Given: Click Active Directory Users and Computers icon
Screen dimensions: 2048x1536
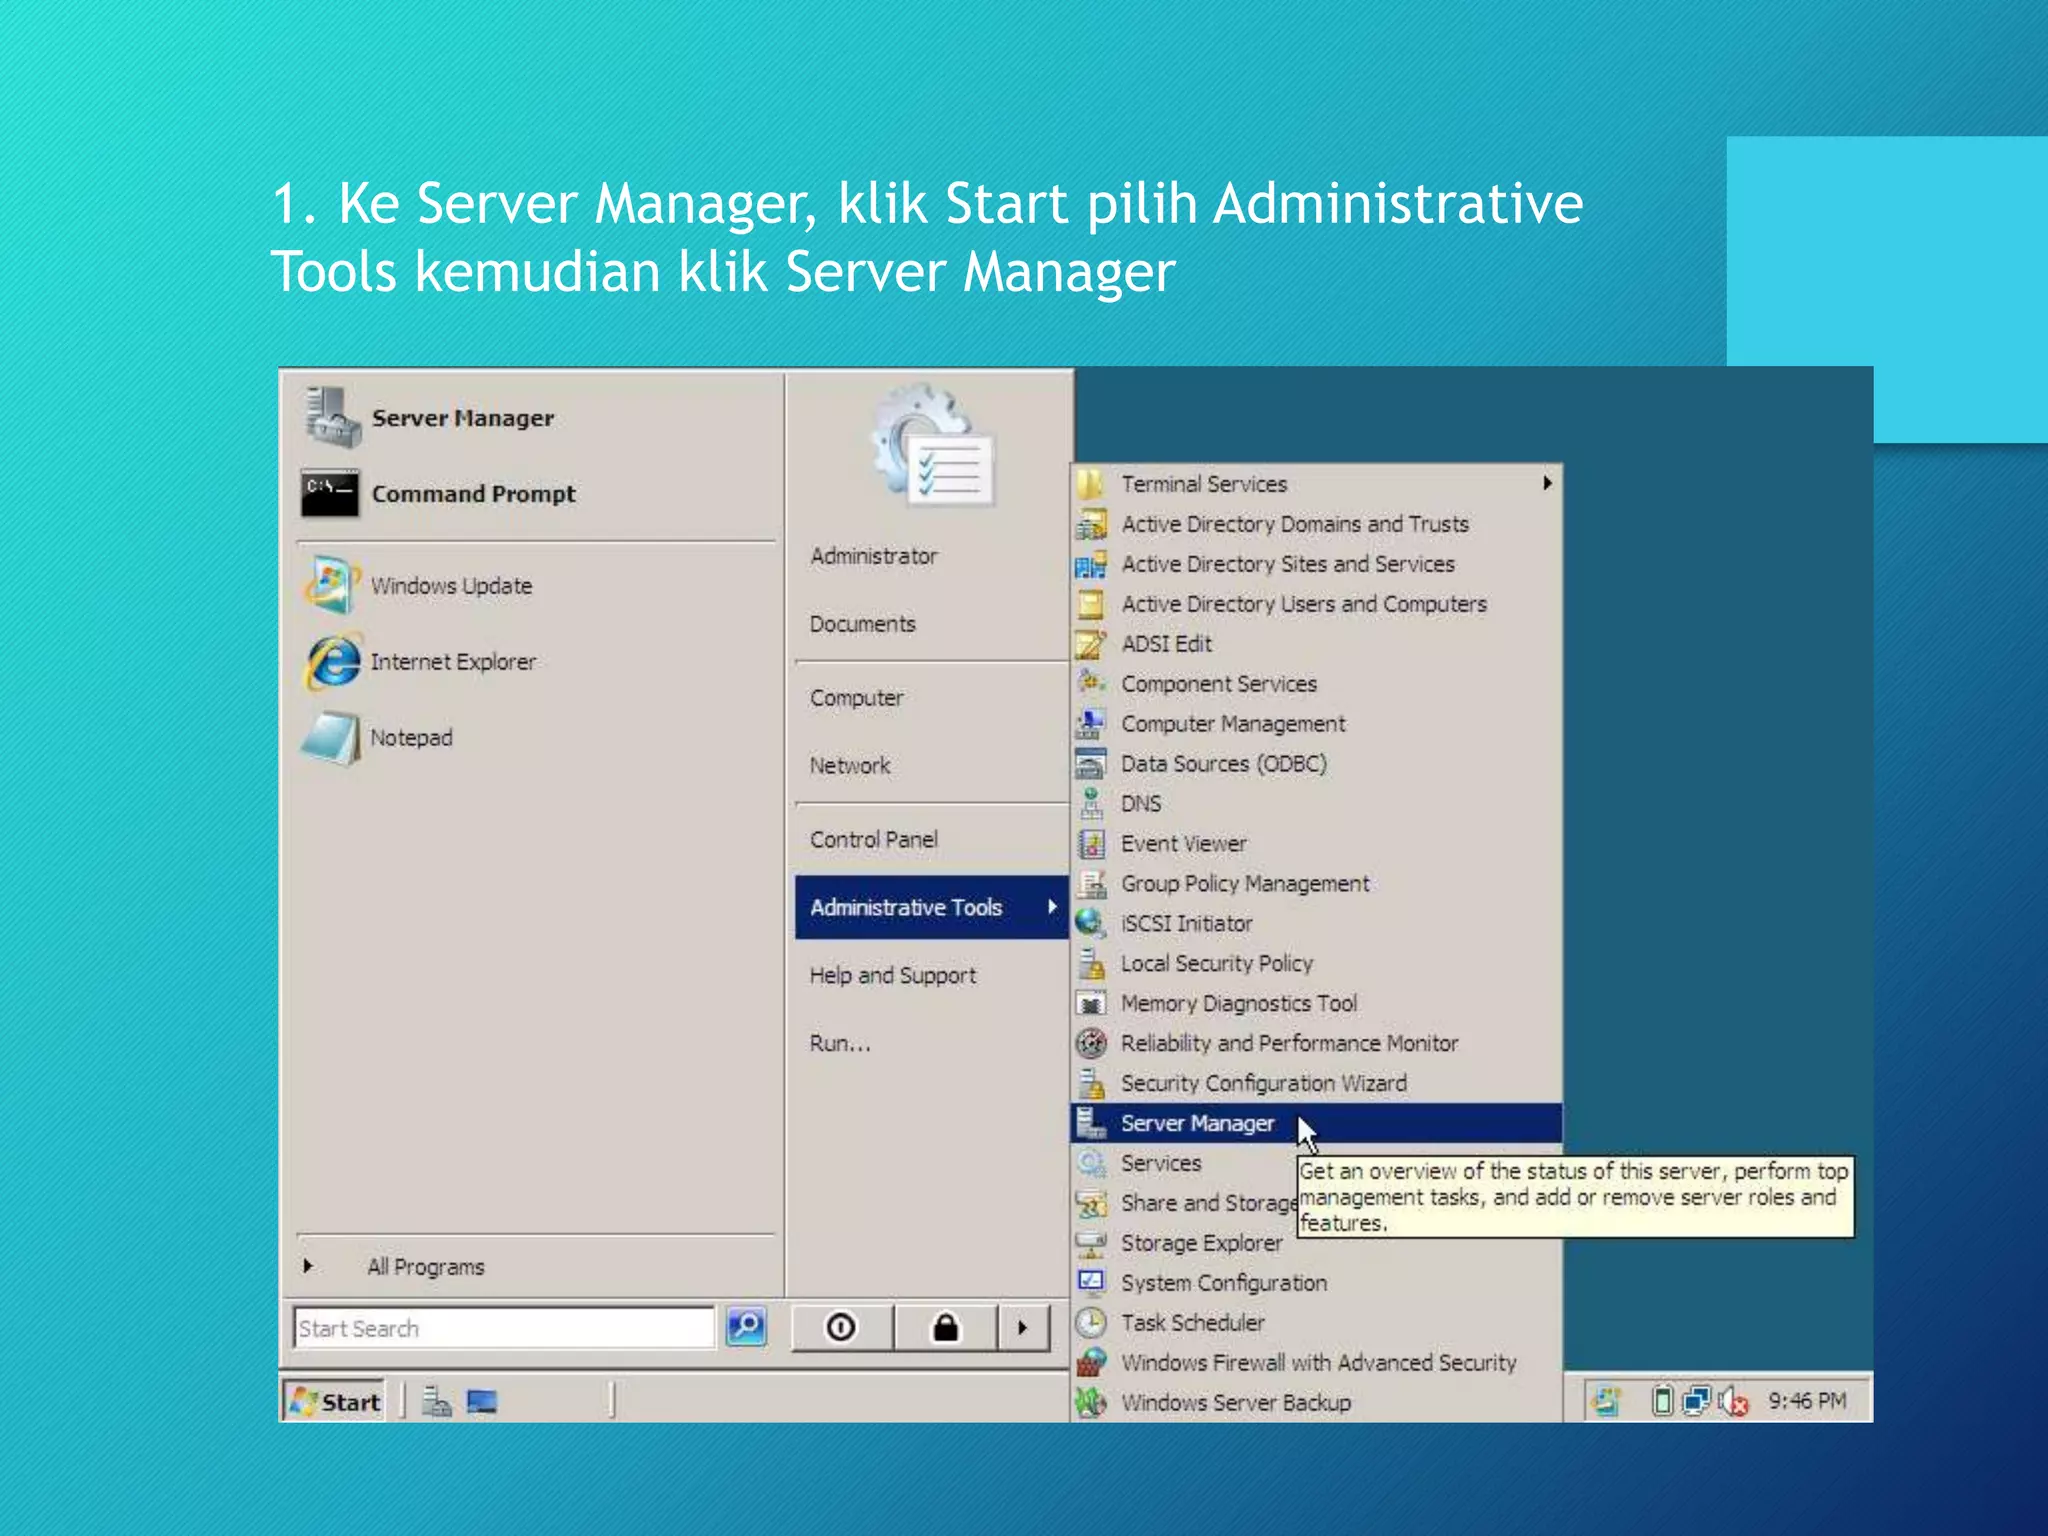Looking at the screenshot, I should 1091,604.
